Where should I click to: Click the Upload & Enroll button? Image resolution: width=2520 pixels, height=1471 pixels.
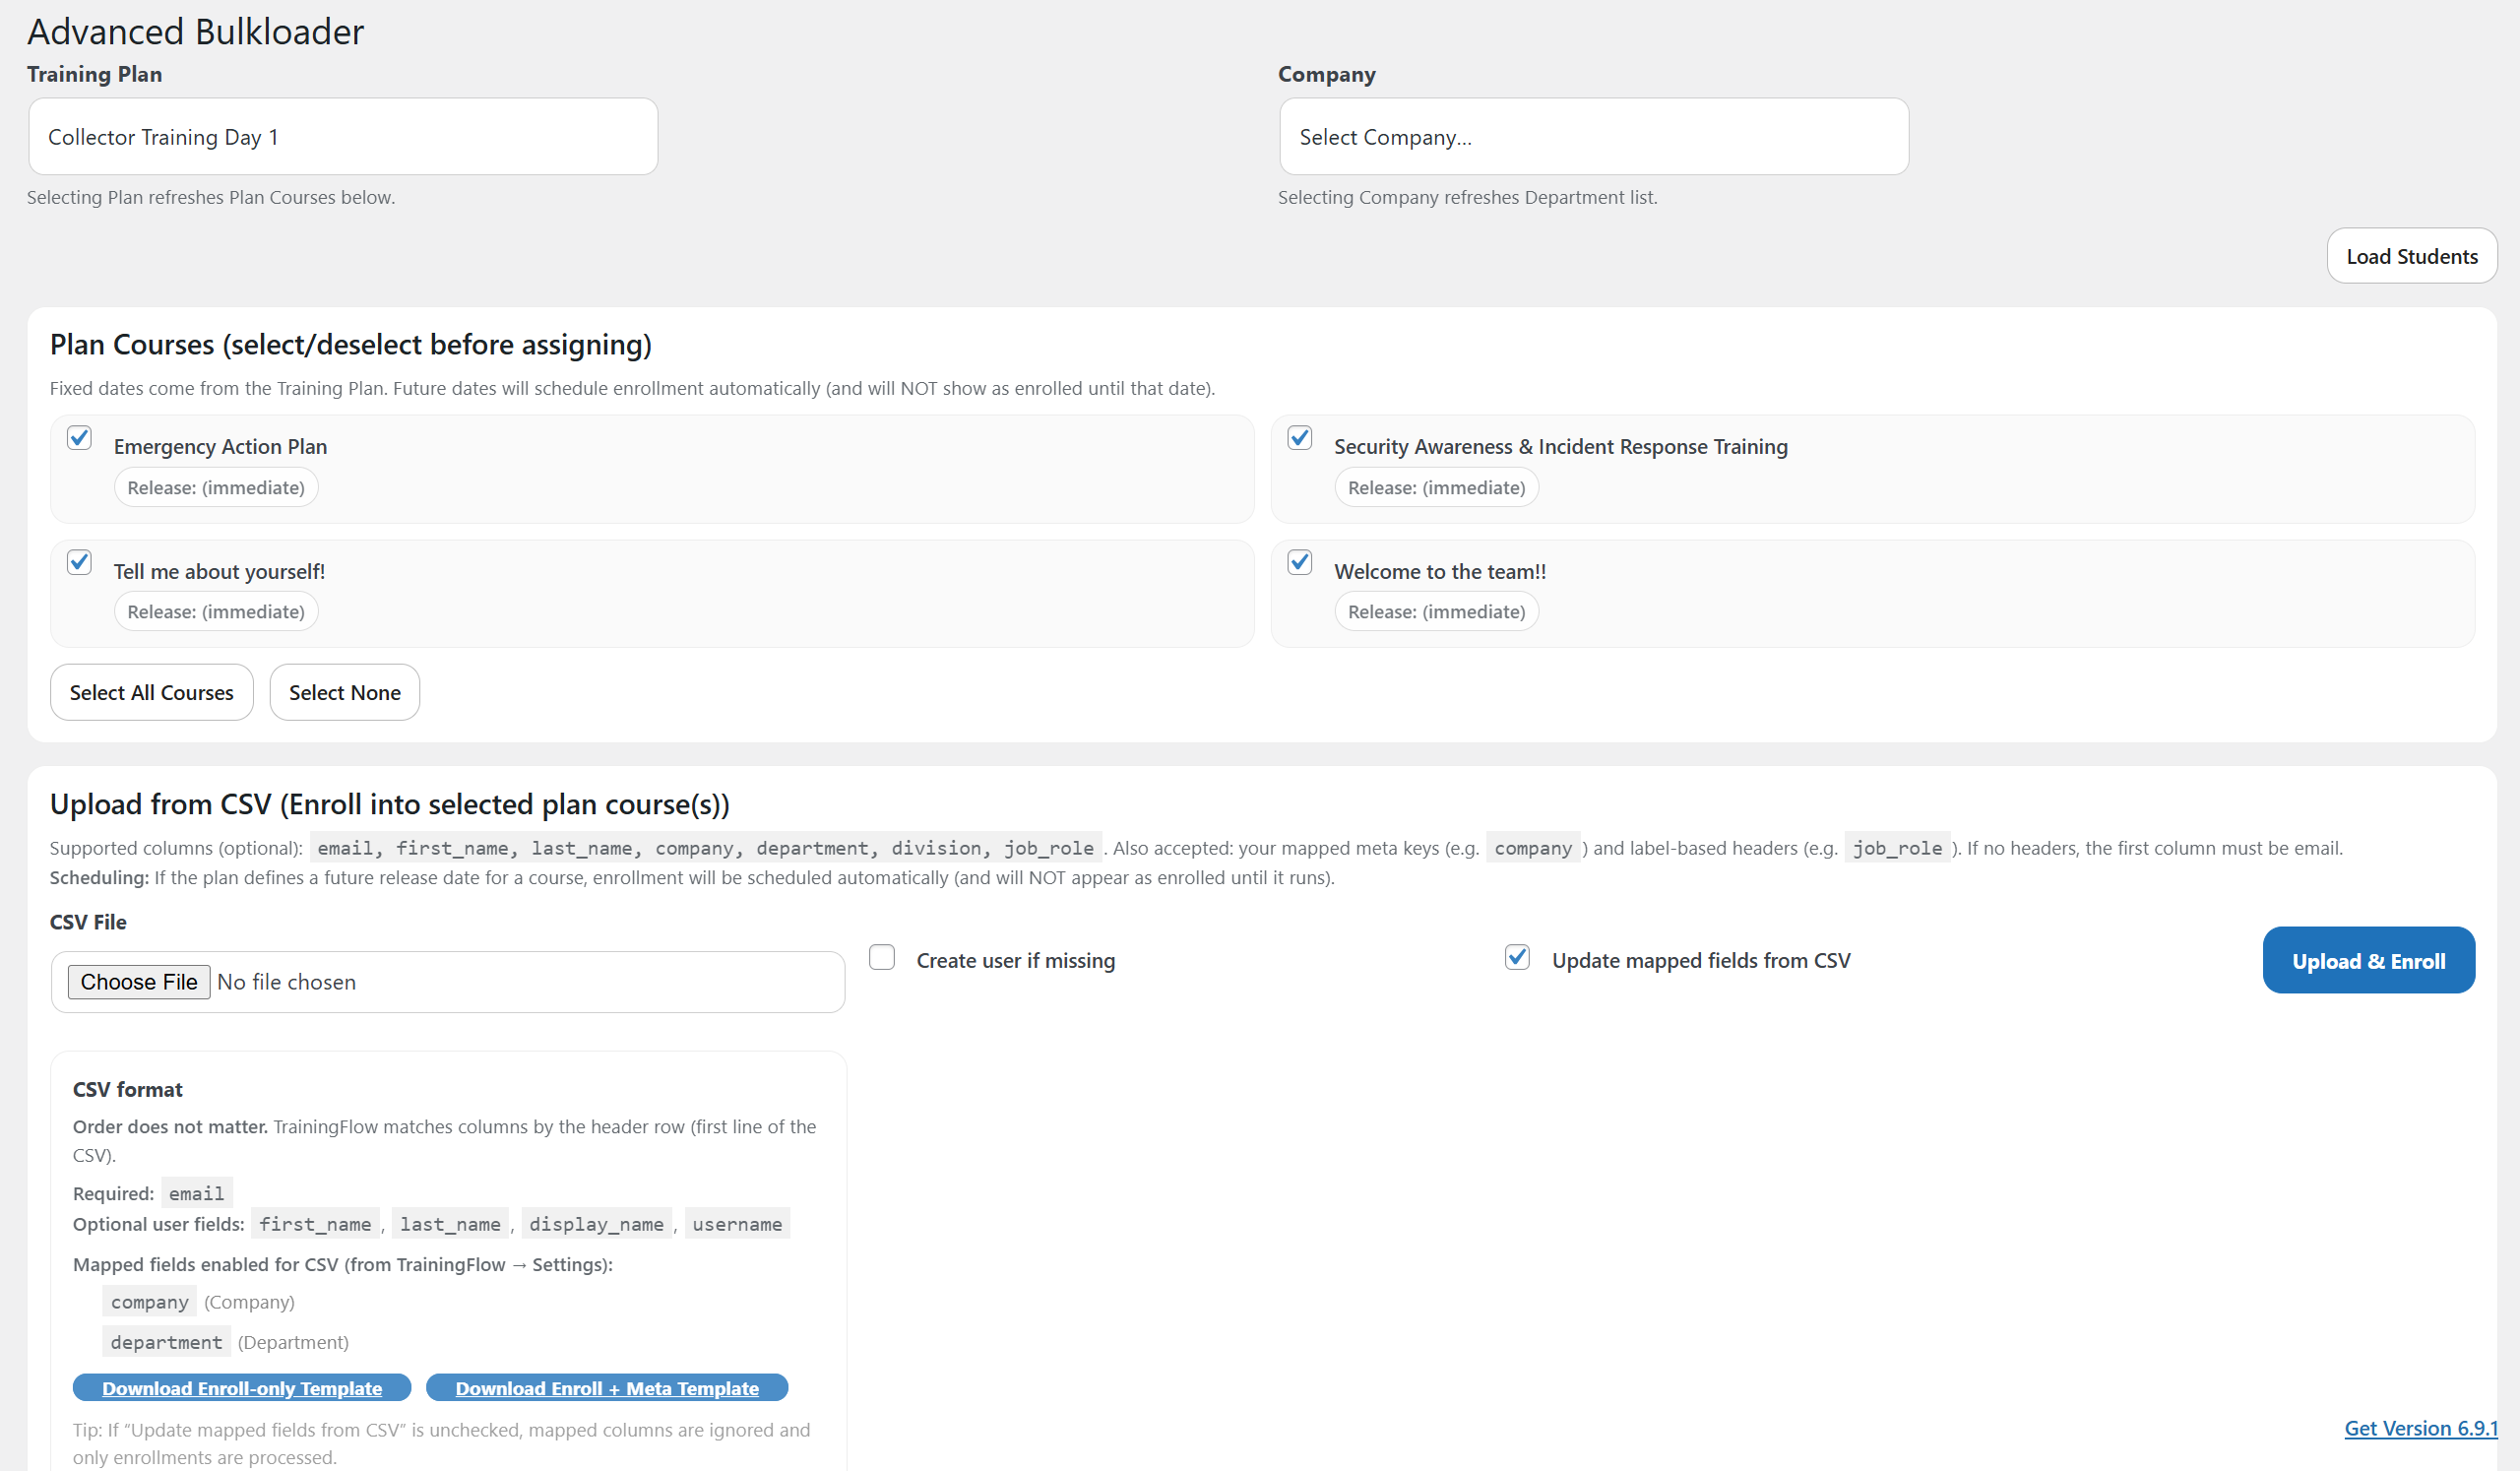click(2368, 960)
